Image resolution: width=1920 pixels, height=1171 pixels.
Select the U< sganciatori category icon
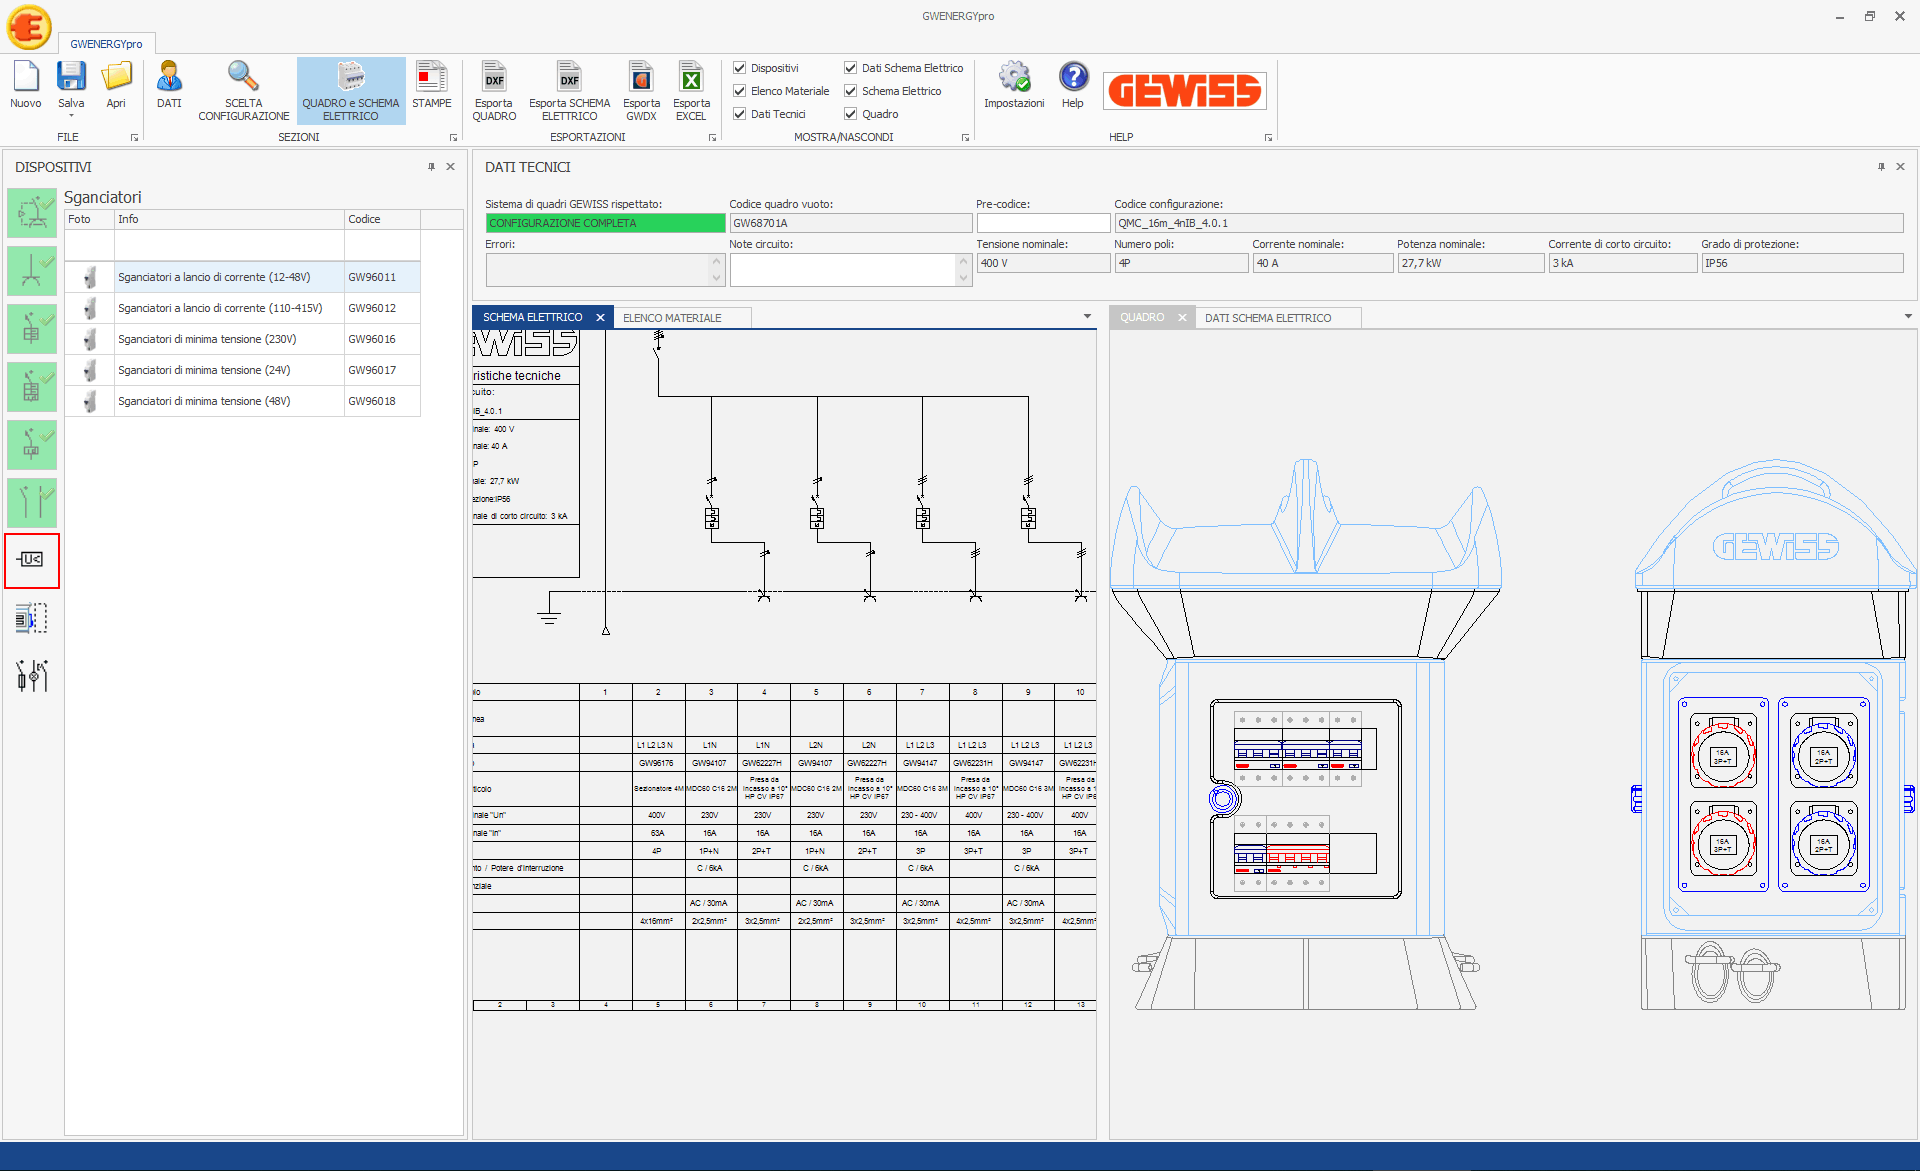pyautogui.click(x=32, y=560)
